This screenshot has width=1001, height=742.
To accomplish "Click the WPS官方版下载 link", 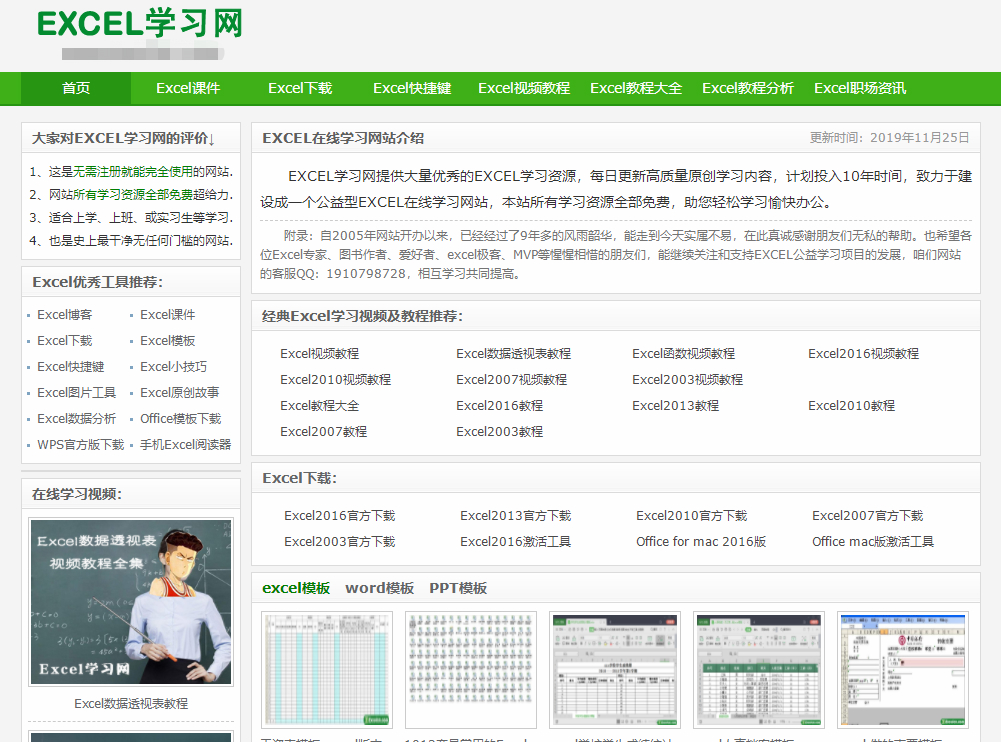I will pos(80,444).
